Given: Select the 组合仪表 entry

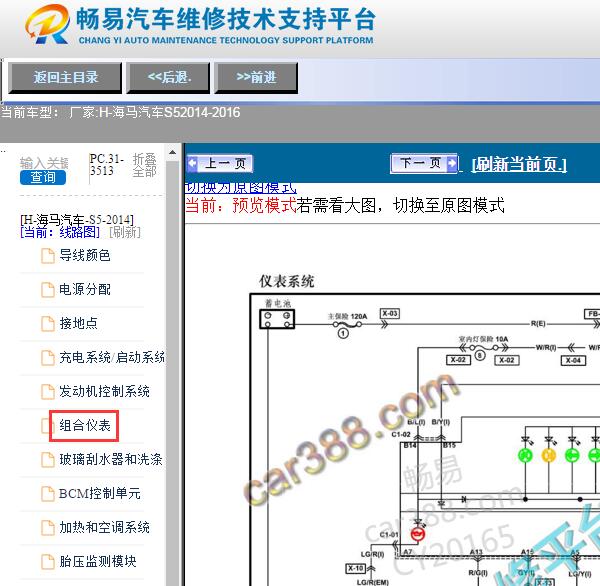Looking at the screenshot, I should (84, 426).
